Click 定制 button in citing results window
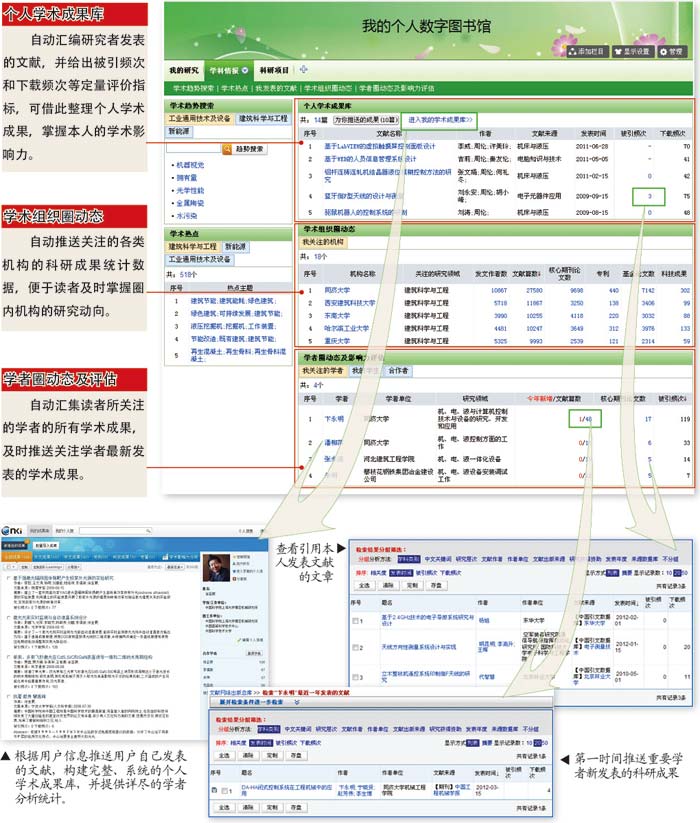 (x=412, y=585)
